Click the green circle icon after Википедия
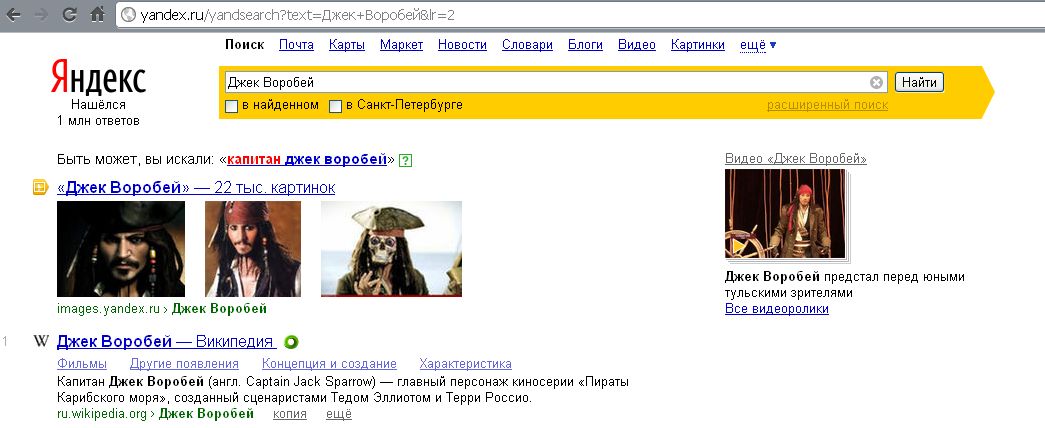 [291, 342]
